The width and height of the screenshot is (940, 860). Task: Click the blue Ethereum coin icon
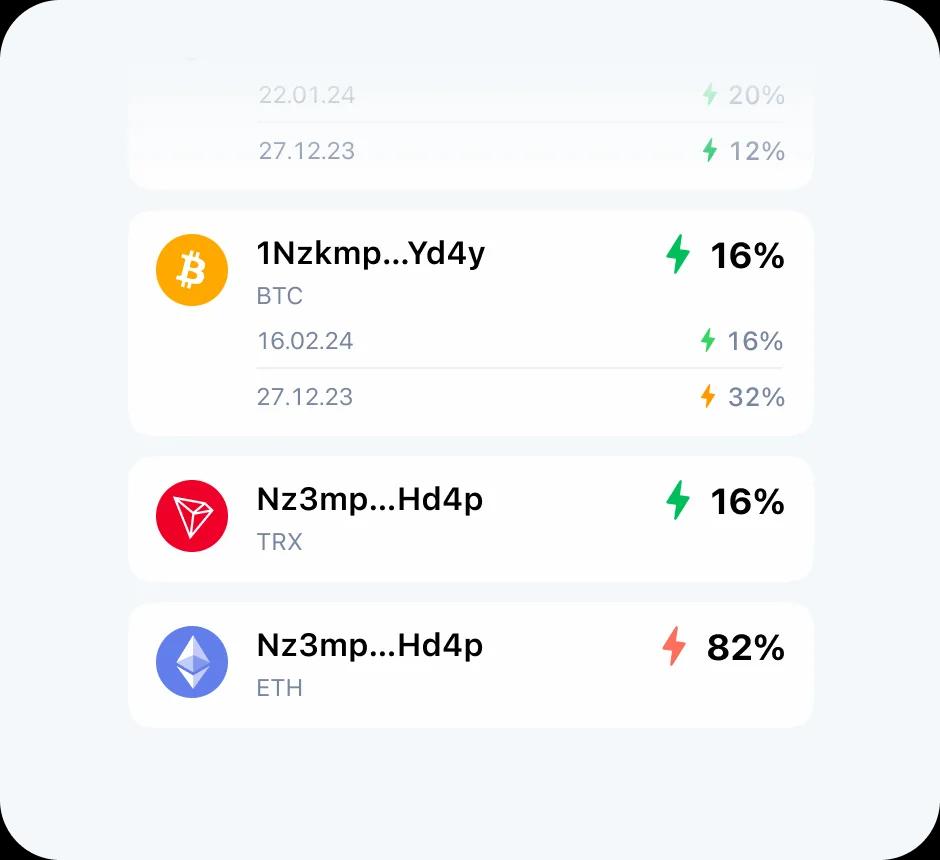(x=192, y=662)
